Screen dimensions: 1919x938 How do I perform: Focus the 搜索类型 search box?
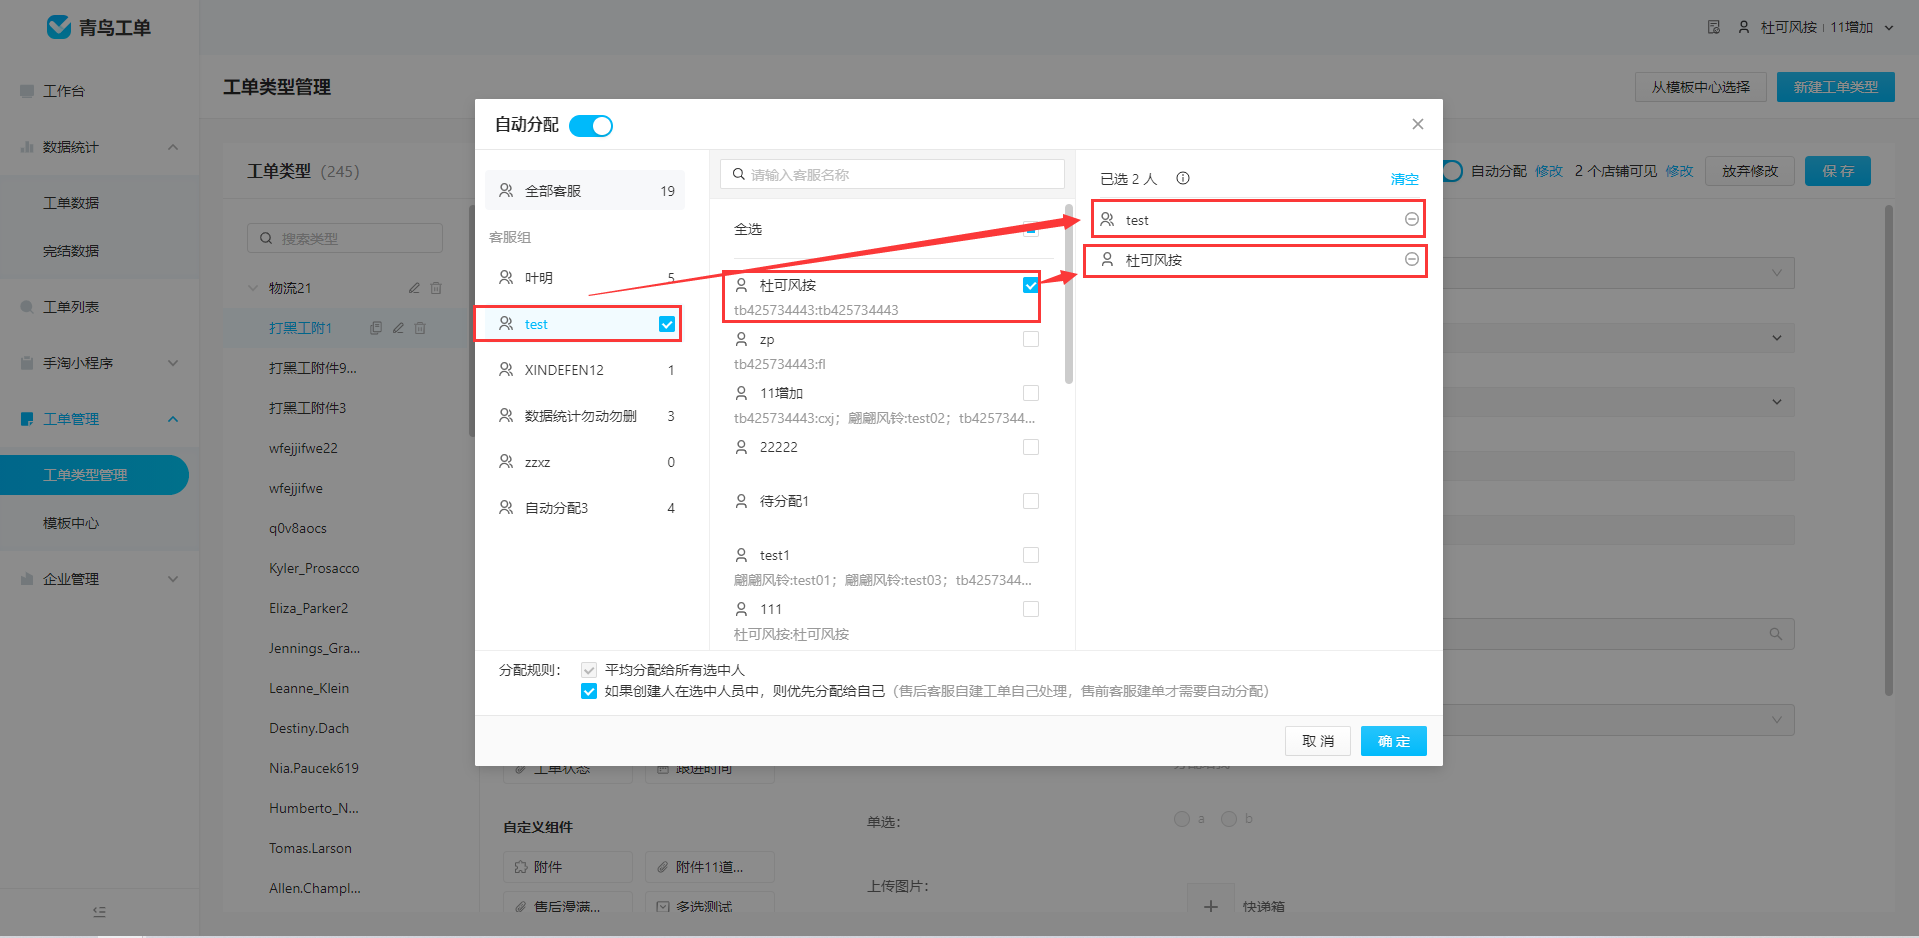[x=345, y=238]
